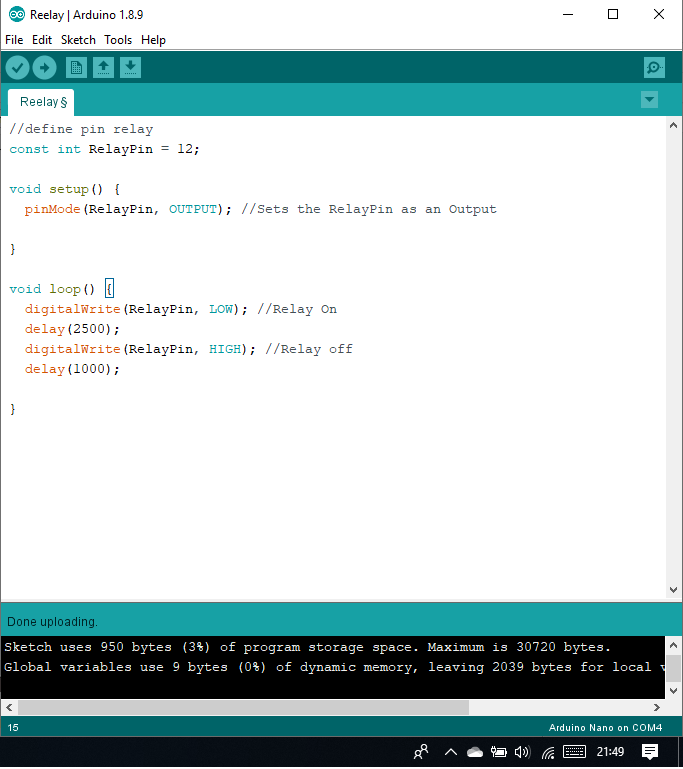Open the volume speaker tray icon

coord(522,752)
